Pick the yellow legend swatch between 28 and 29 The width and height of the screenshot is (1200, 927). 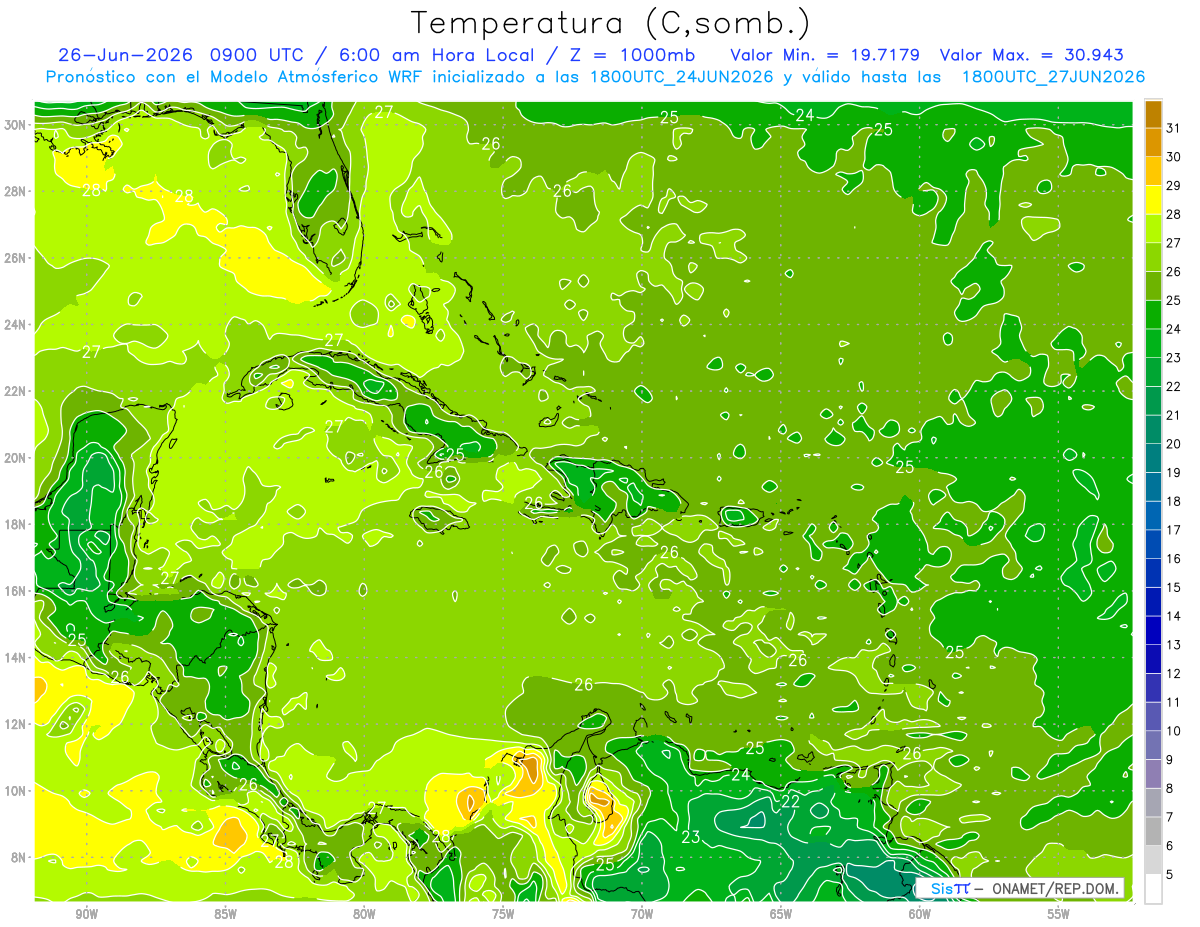[x=1153, y=200]
